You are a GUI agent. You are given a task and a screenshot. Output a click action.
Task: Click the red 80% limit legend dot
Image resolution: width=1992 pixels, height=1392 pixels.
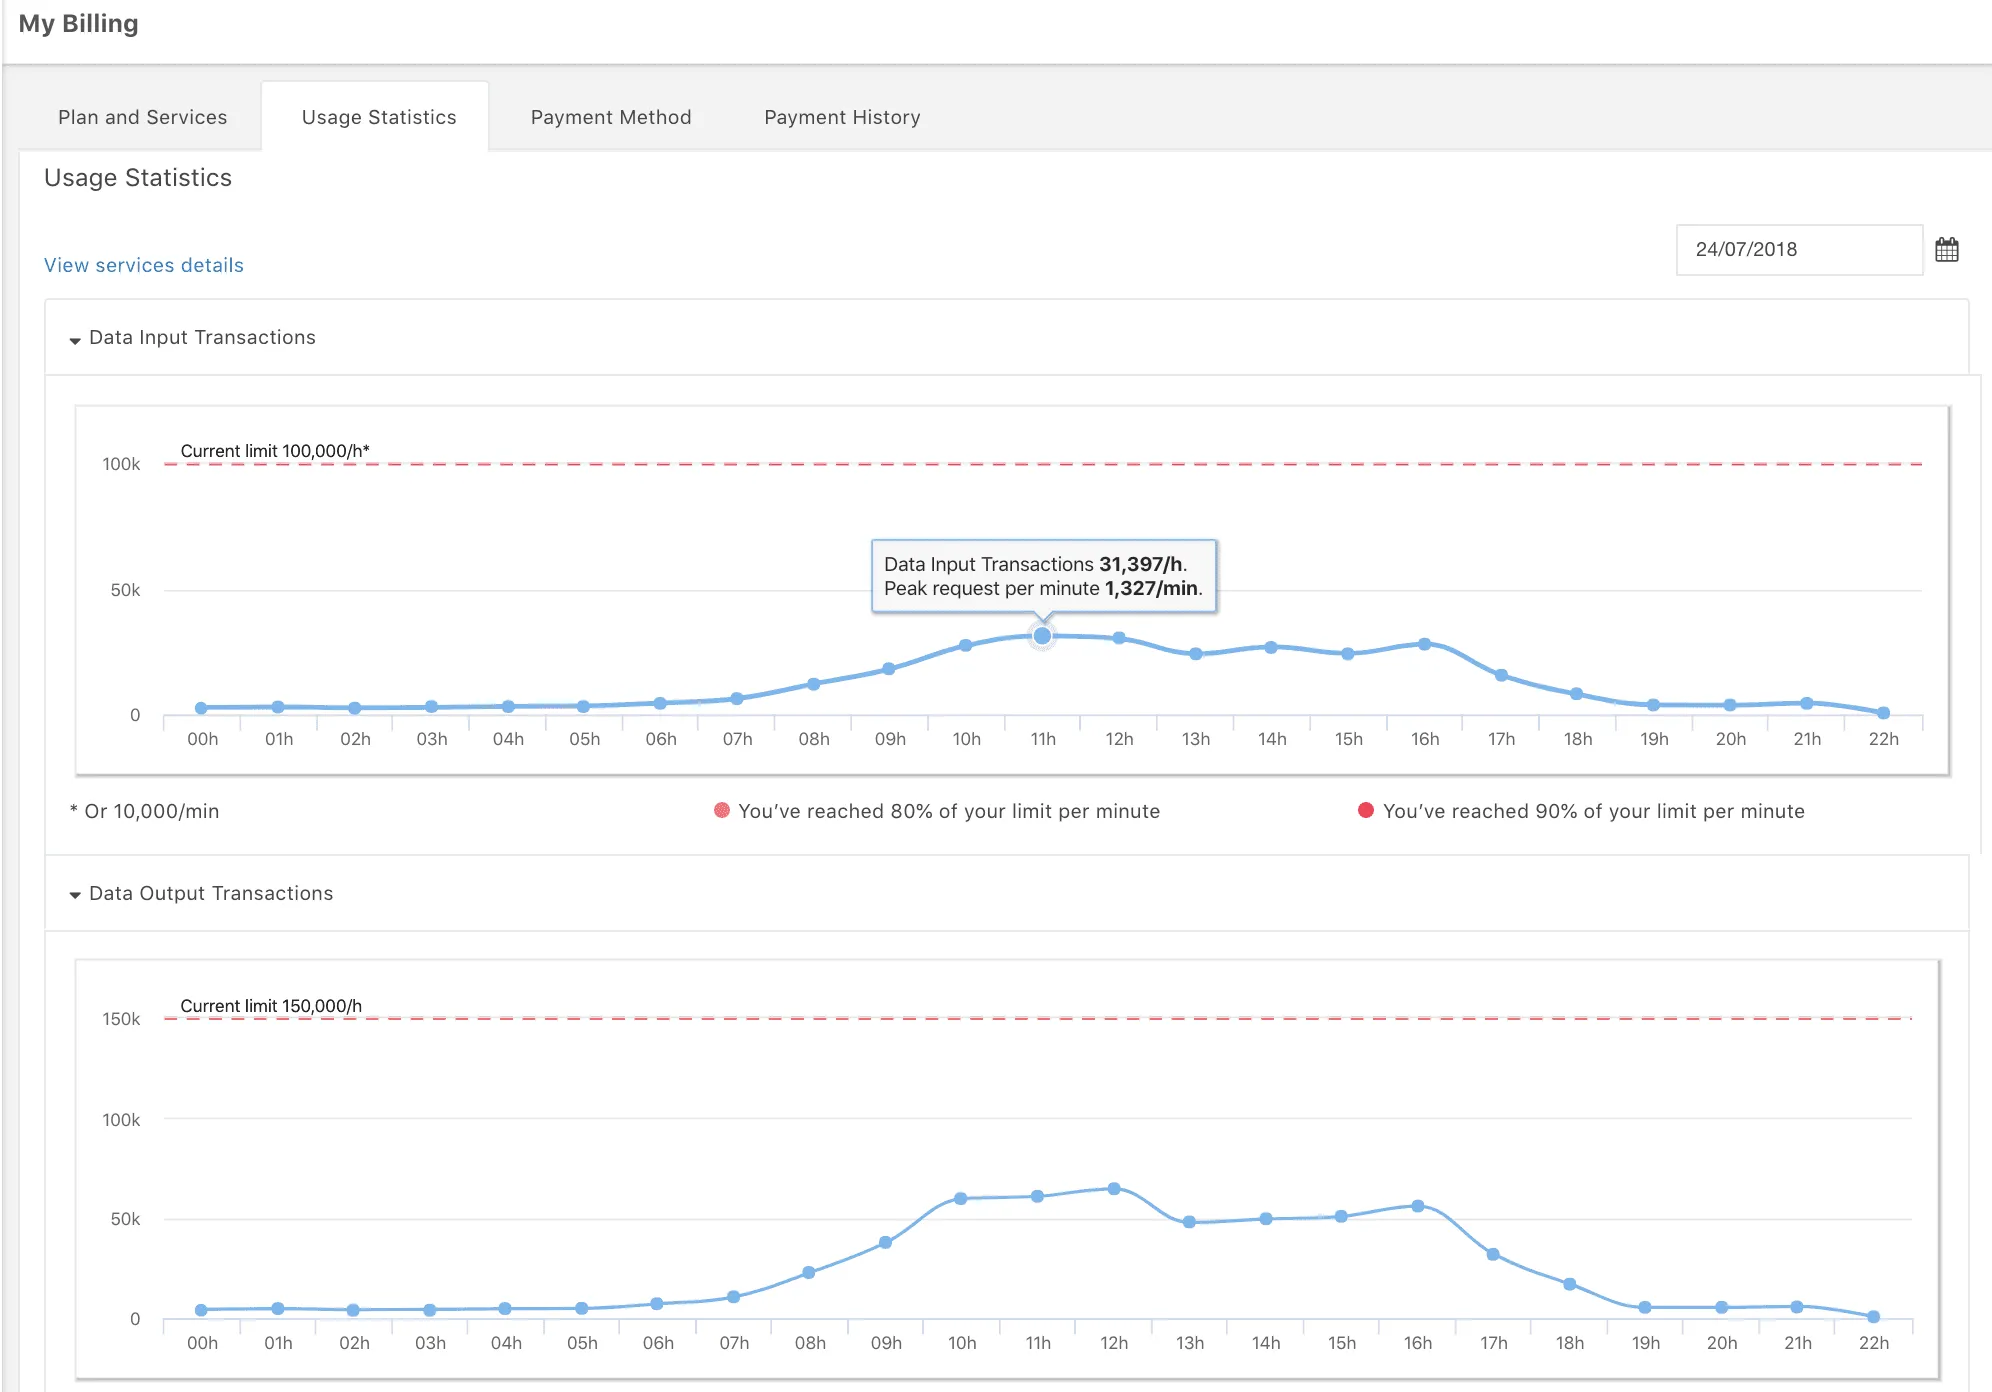coord(719,811)
